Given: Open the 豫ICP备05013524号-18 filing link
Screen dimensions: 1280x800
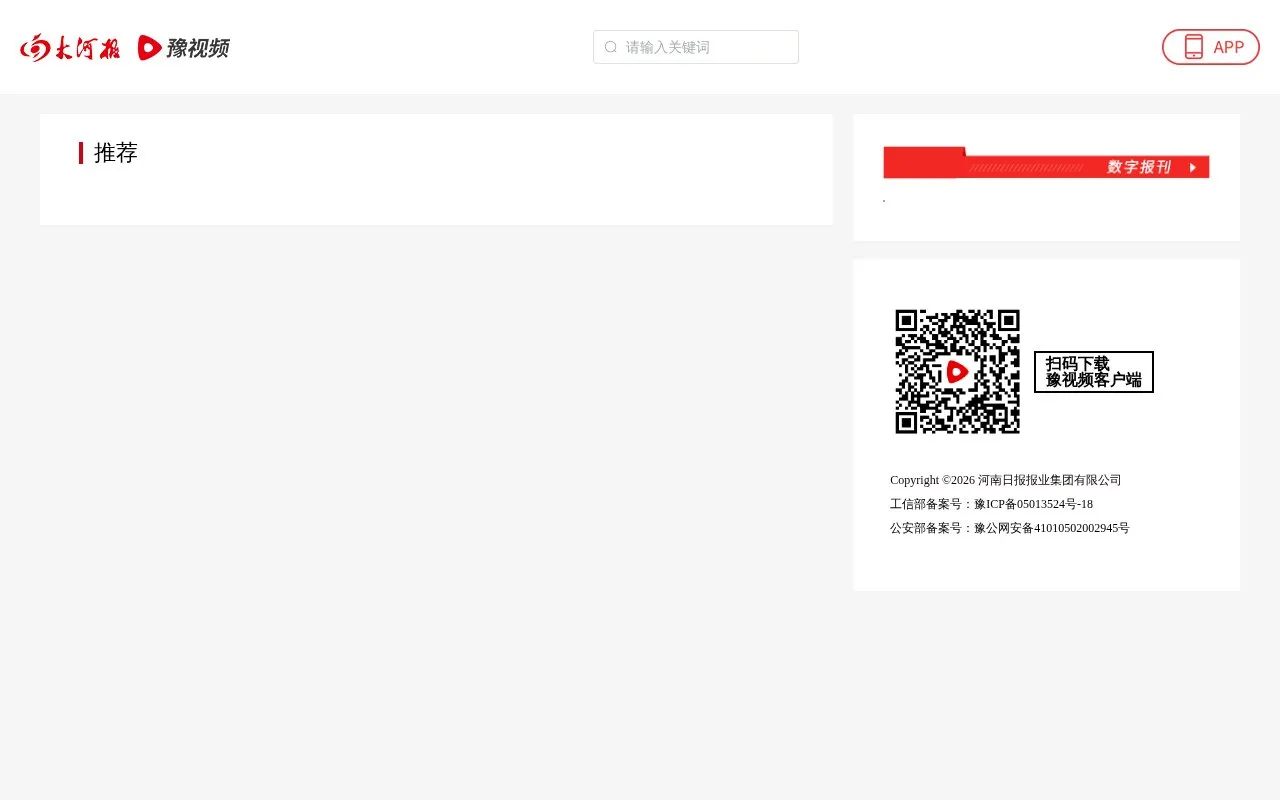Looking at the screenshot, I should [x=1033, y=504].
